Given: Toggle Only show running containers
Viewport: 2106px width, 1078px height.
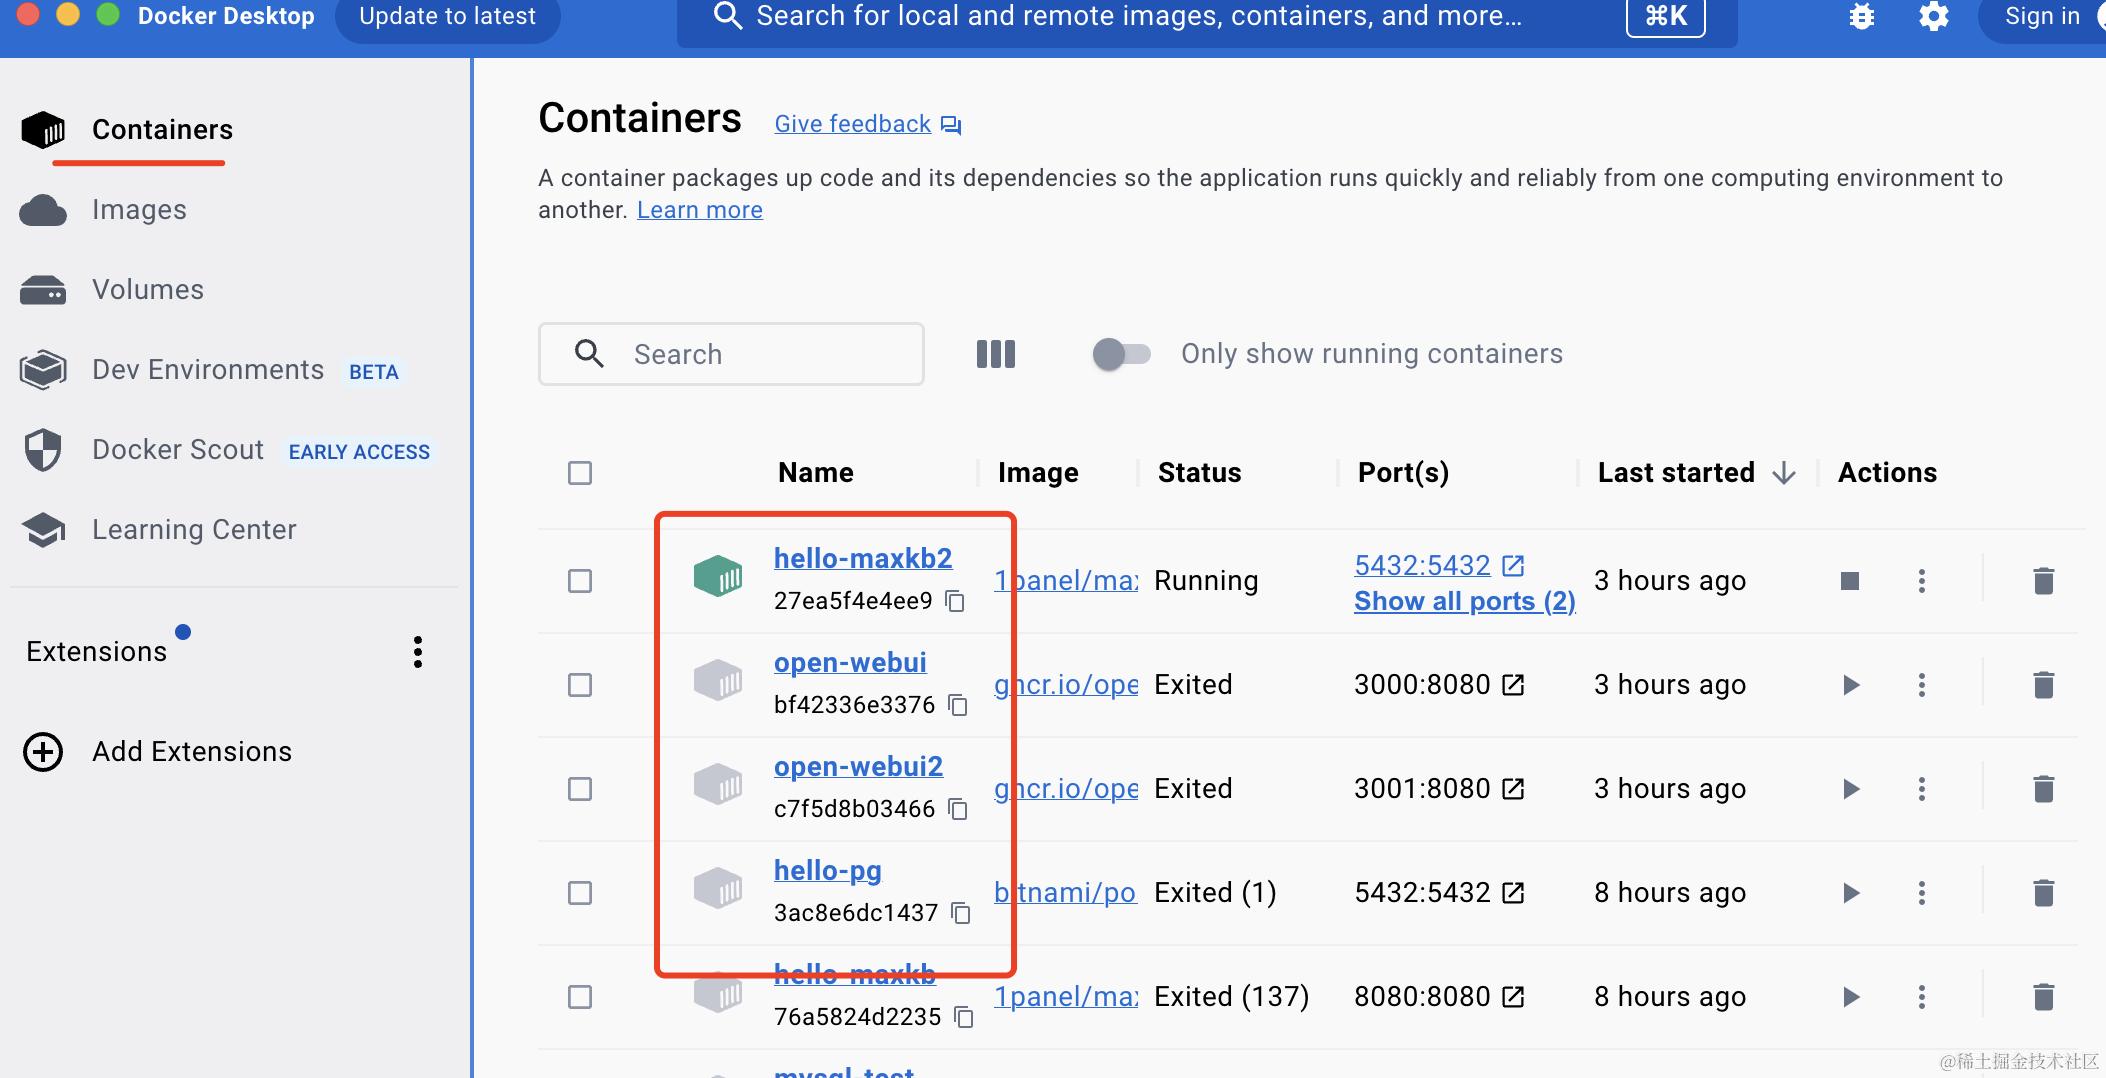Looking at the screenshot, I should pos(1121,354).
